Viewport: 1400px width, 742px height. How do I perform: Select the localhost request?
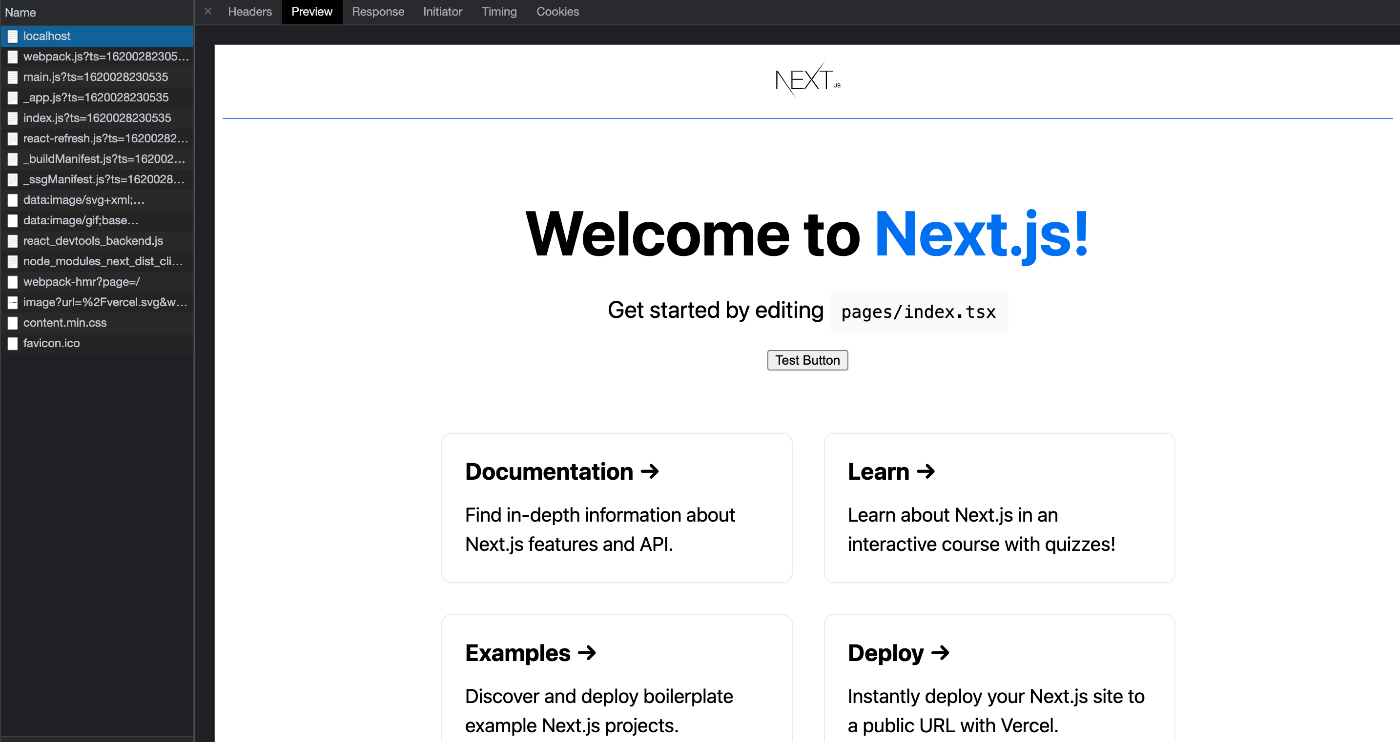(x=97, y=36)
